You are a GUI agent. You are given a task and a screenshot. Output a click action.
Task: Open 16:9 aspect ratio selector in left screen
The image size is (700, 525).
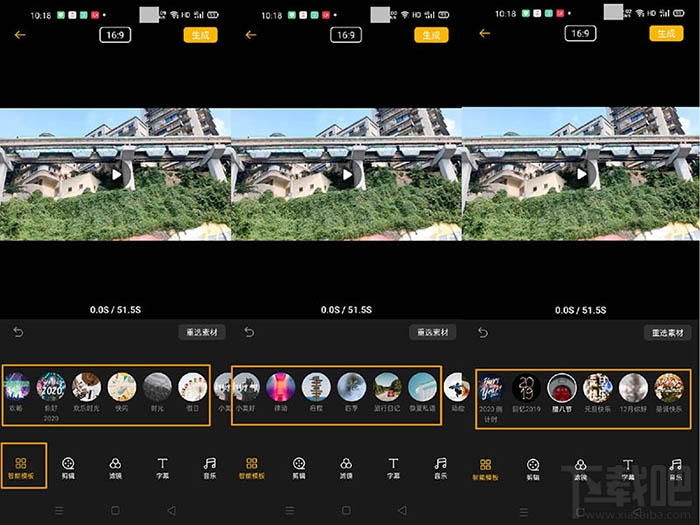point(115,35)
